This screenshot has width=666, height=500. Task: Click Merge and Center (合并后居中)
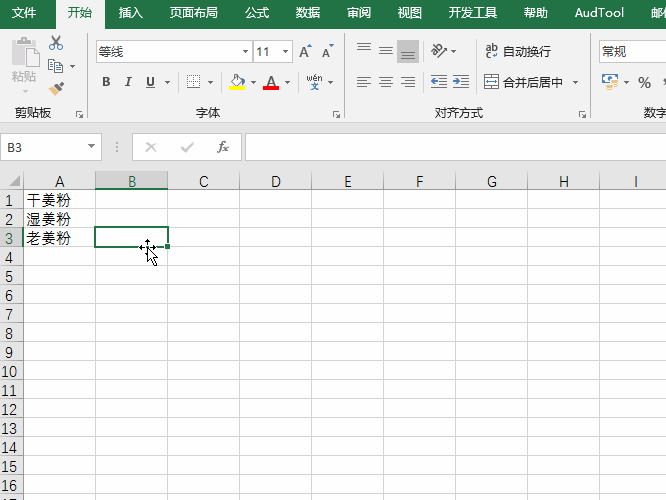coord(523,82)
